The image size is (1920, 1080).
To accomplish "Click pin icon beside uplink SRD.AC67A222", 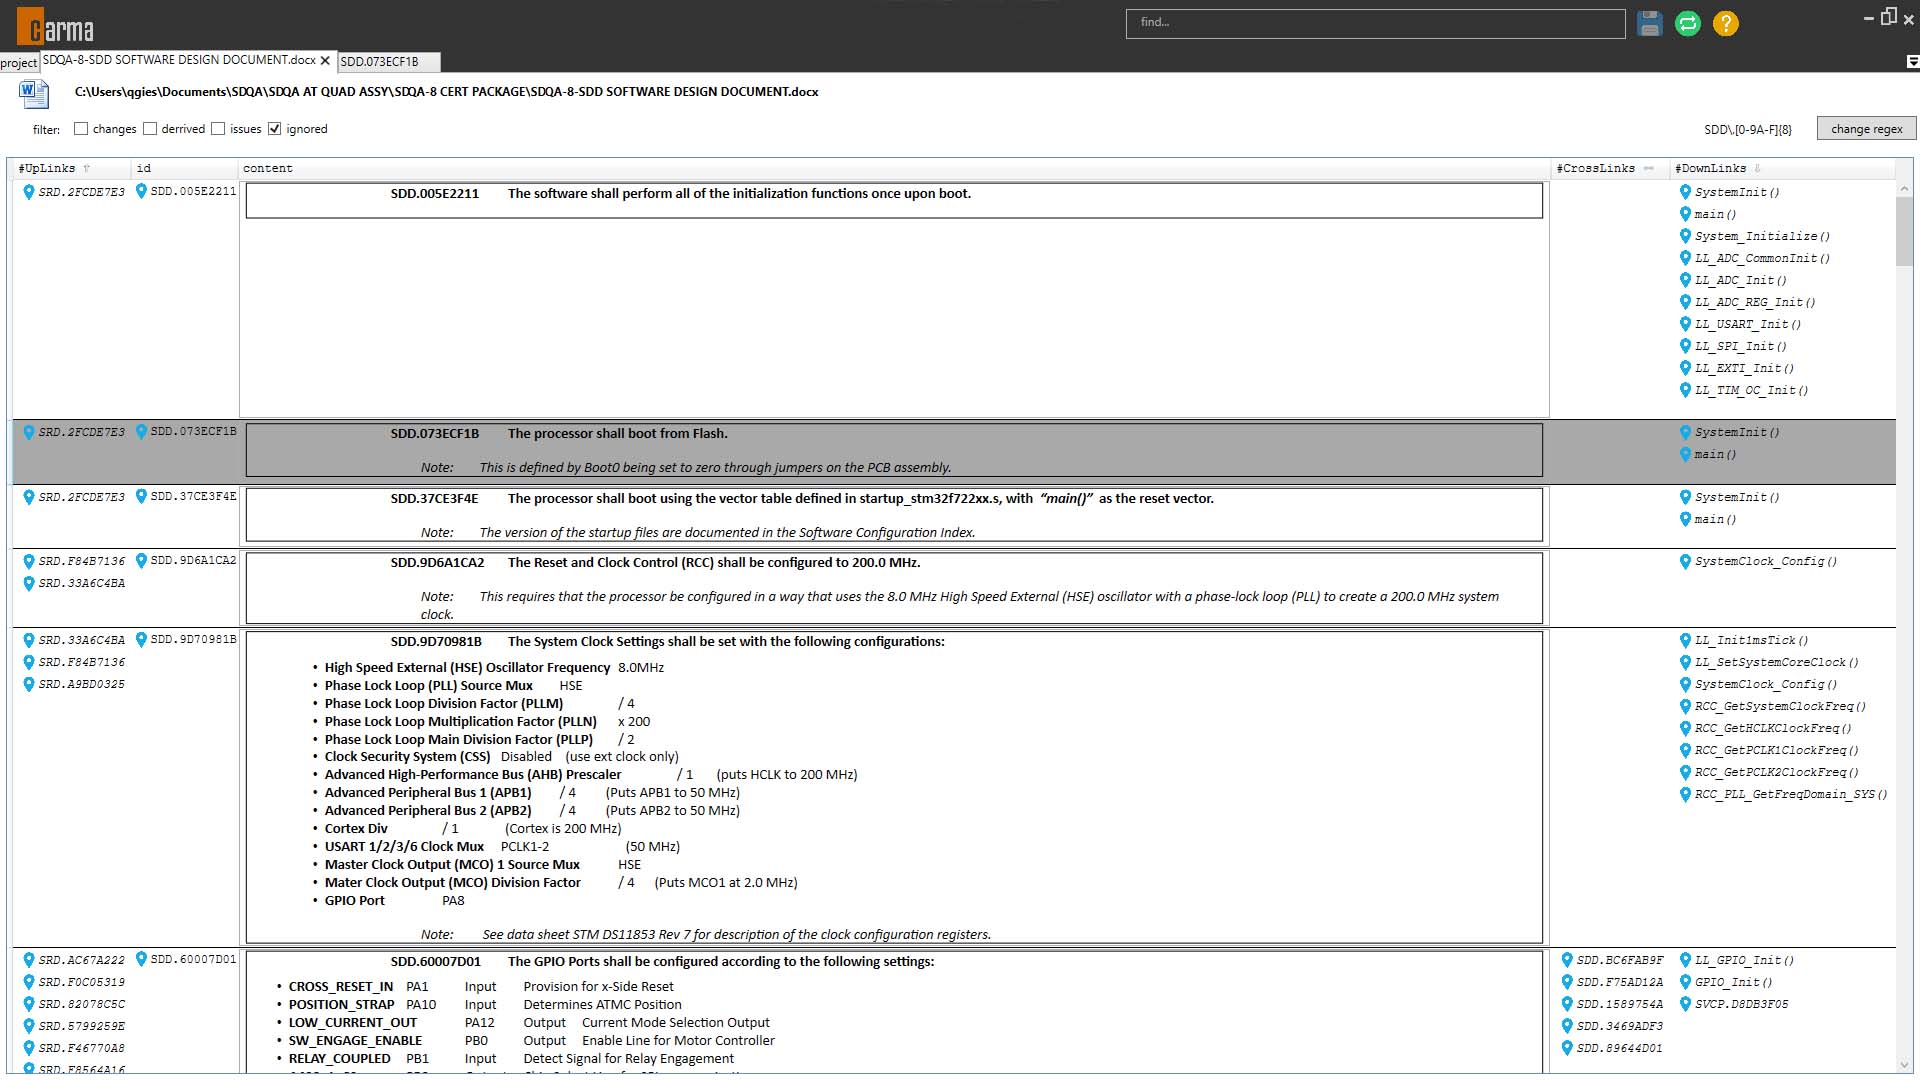I will tap(29, 960).
